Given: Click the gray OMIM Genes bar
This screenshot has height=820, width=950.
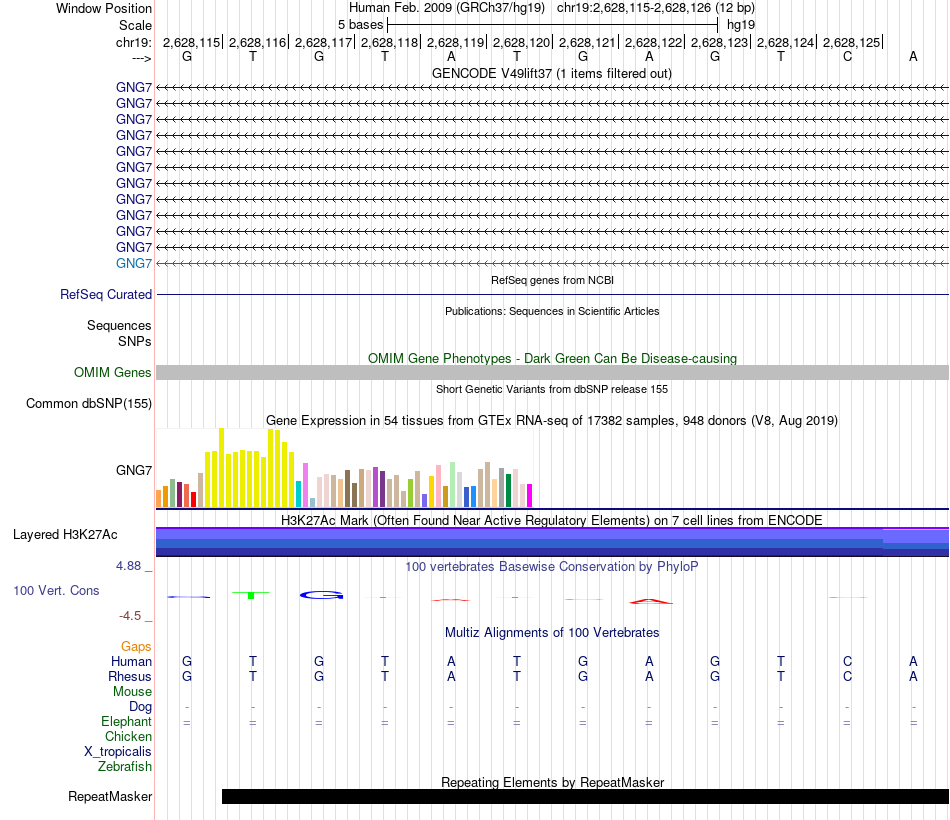Looking at the screenshot, I should (x=552, y=373).
